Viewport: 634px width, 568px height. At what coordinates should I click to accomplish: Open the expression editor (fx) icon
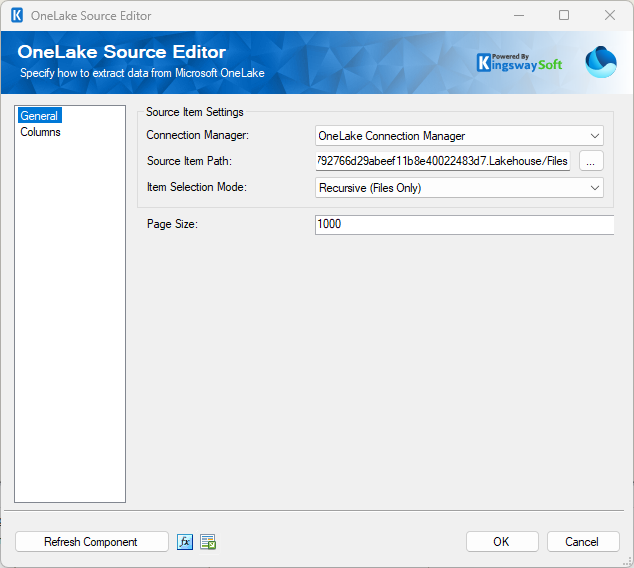pos(185,542)
